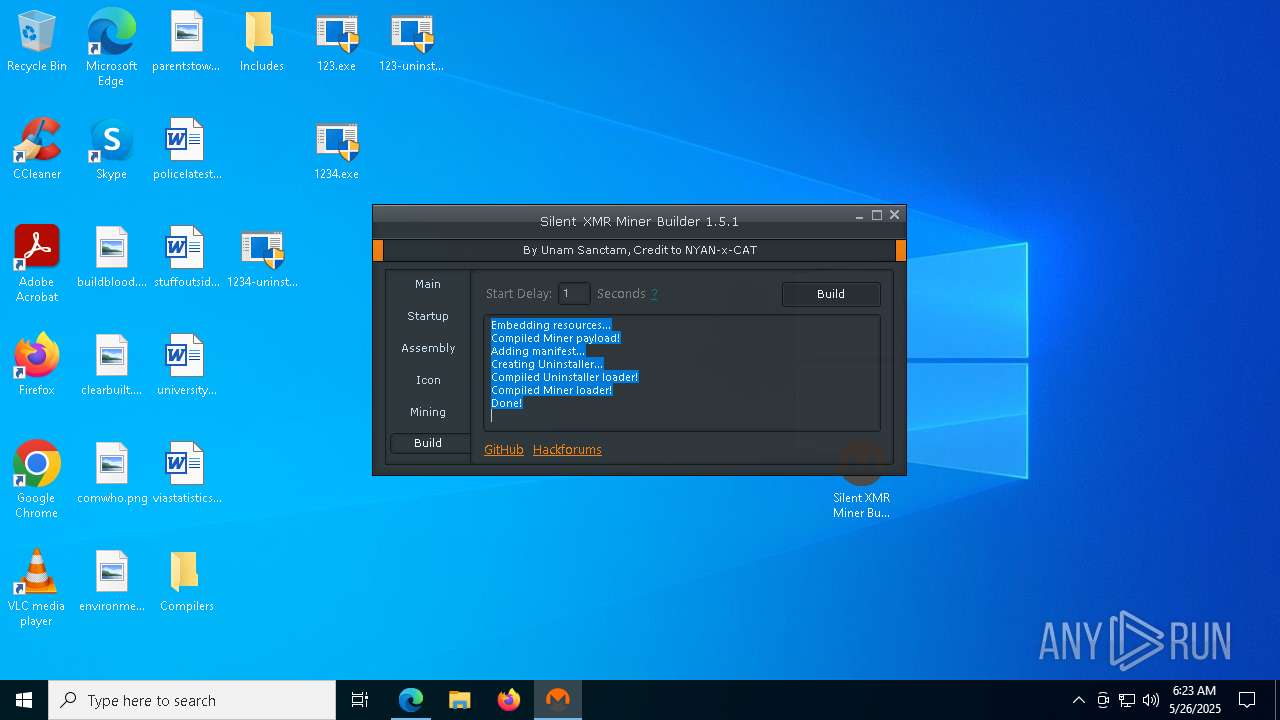Open File Explorer from taskbar
The width and height of the screenshot is (1280, 720).
point(459,700)
